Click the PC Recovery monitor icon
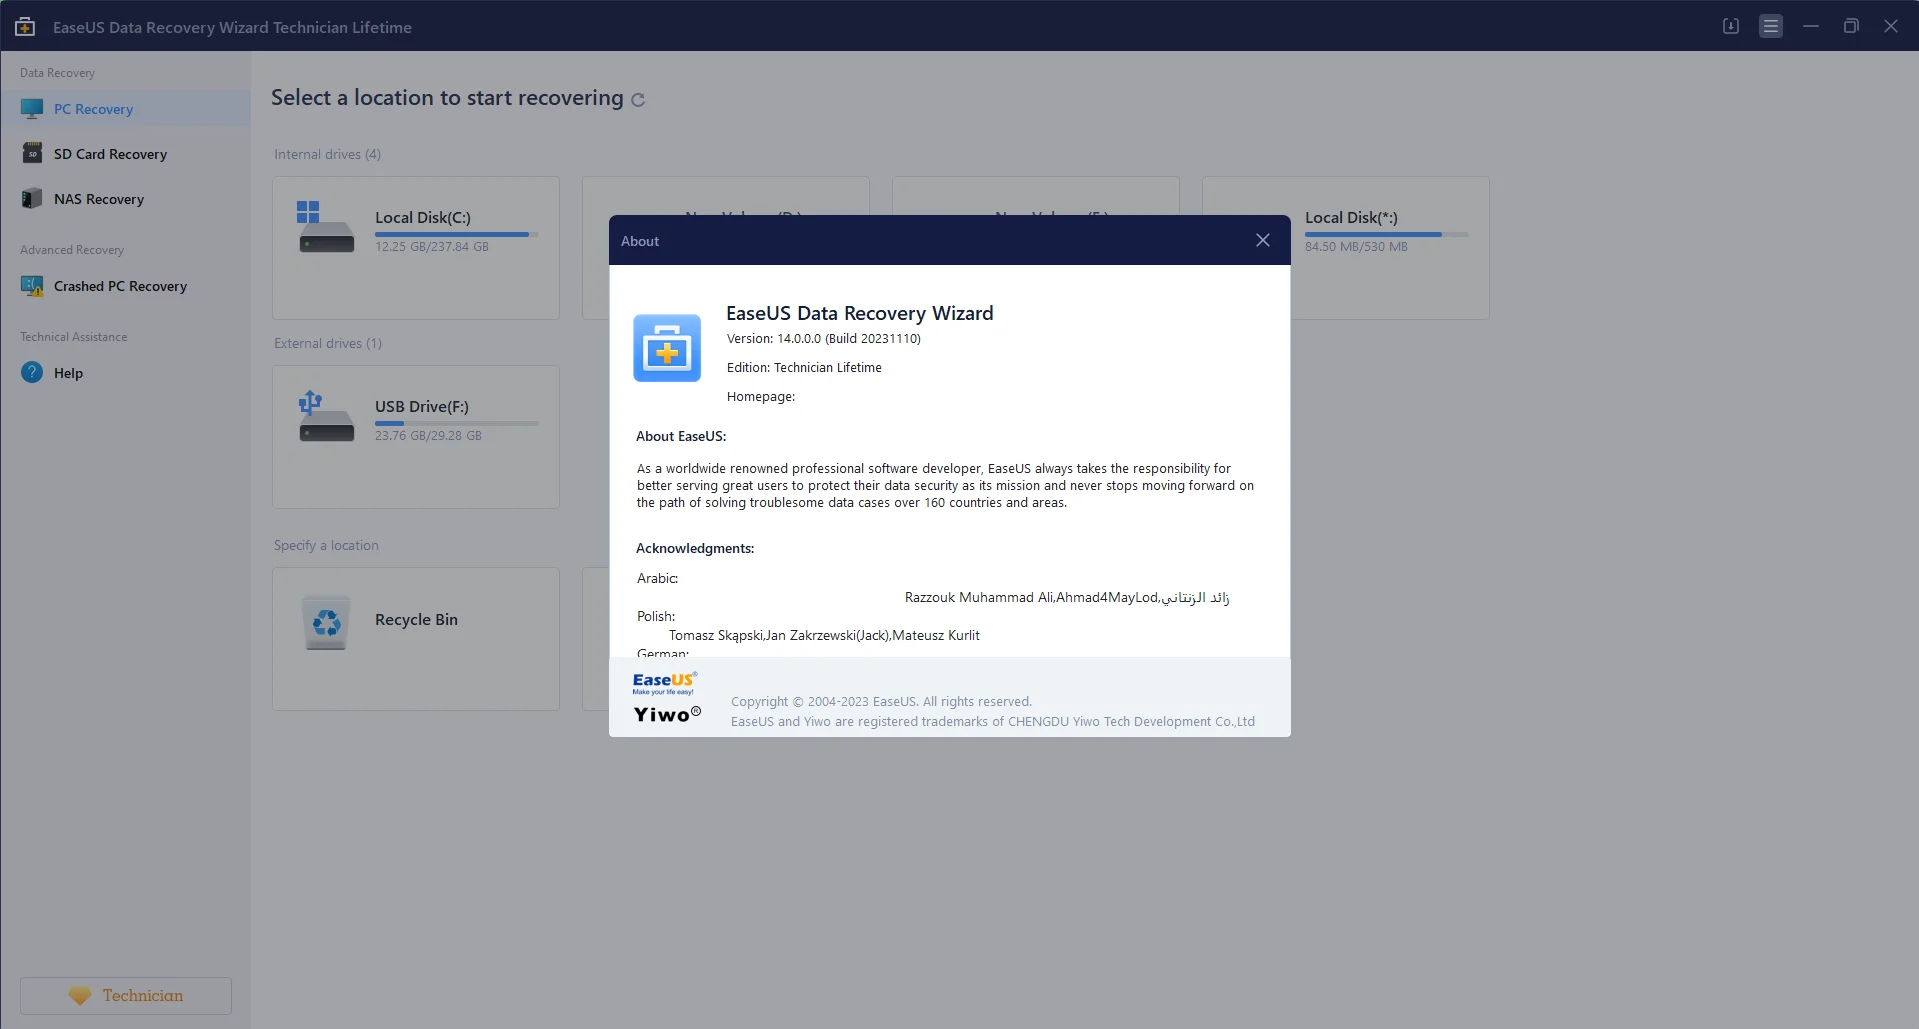Image resolution: width=1919 pixels, height=1029 pixels. click(32, 108)
